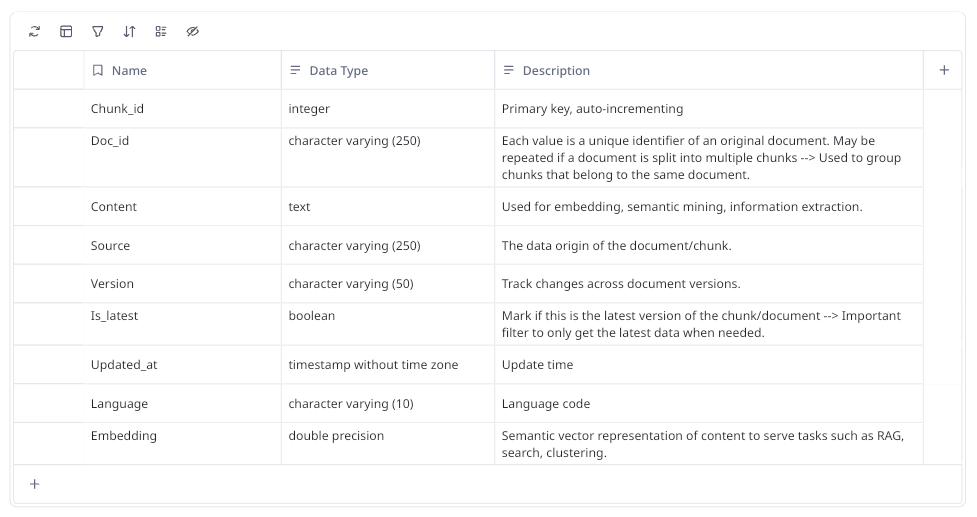Click the 'Language code' description cell
Screen dimensions: 977x517
(546, 404)
